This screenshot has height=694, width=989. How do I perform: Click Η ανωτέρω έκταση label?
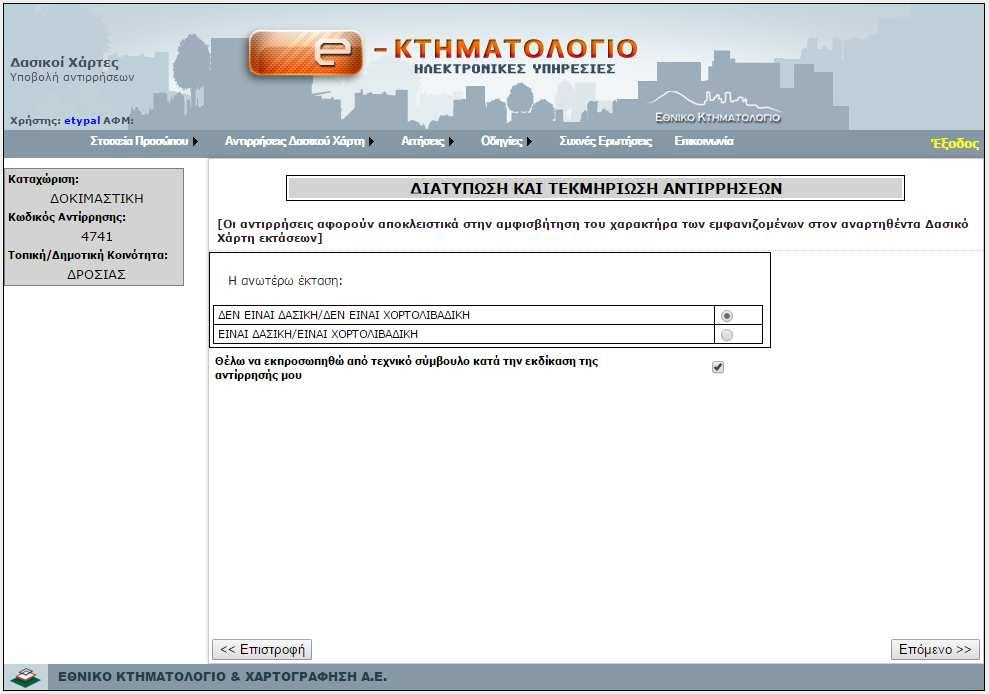point(285,281)
